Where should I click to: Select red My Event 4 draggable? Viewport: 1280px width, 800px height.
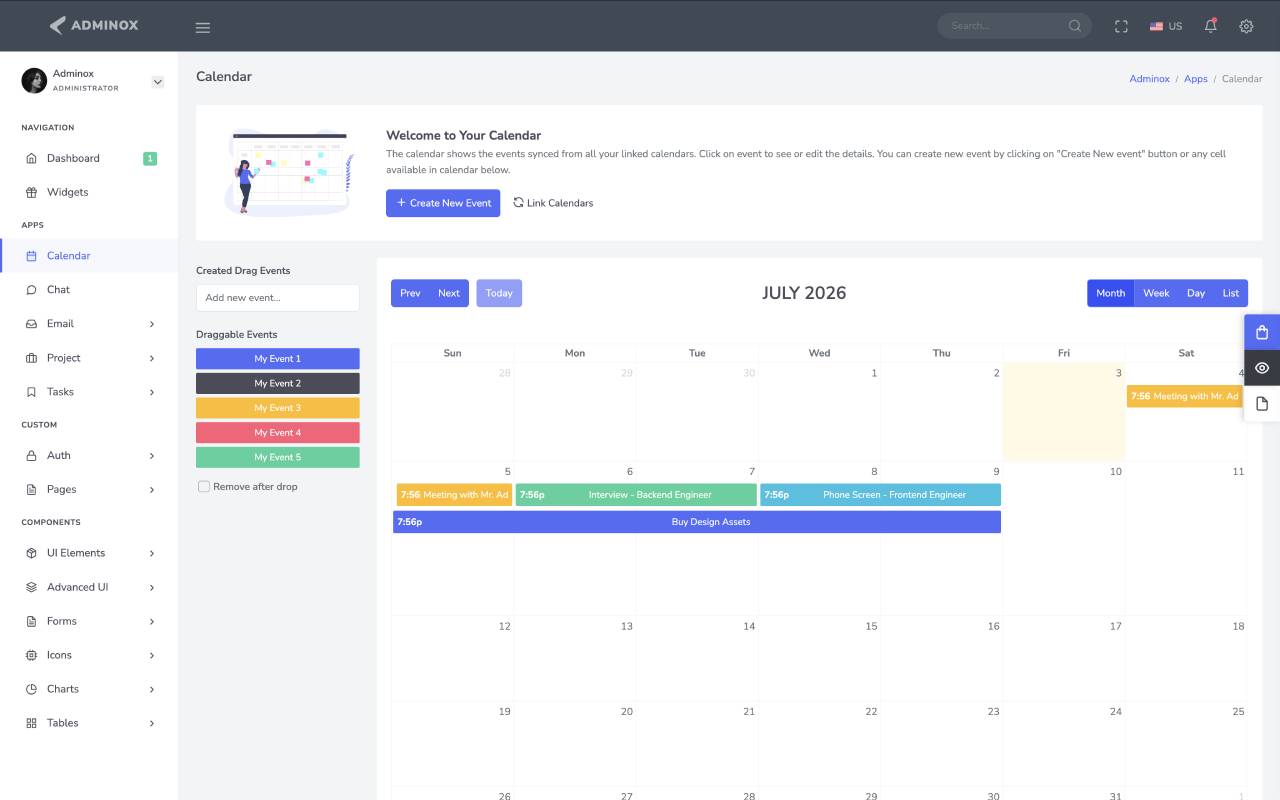click(278, 433)
